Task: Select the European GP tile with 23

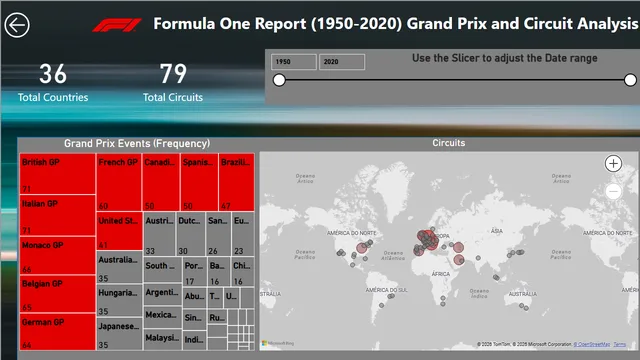Action: (243, 234)
